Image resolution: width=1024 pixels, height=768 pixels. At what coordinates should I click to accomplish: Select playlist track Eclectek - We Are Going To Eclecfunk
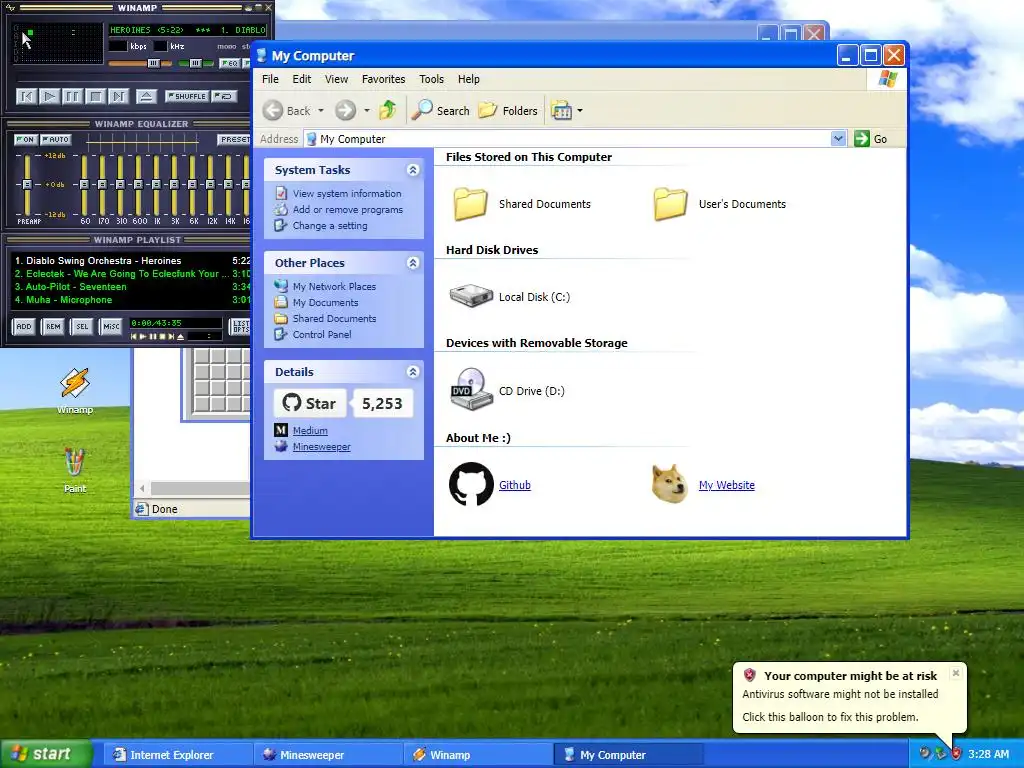coord(133,274)
